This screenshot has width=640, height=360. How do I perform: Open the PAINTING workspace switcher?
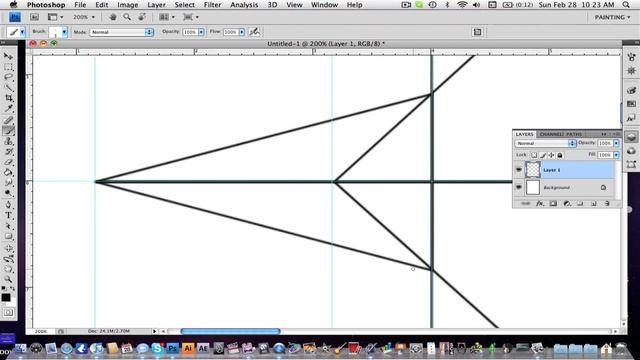(x=612, y=17)
